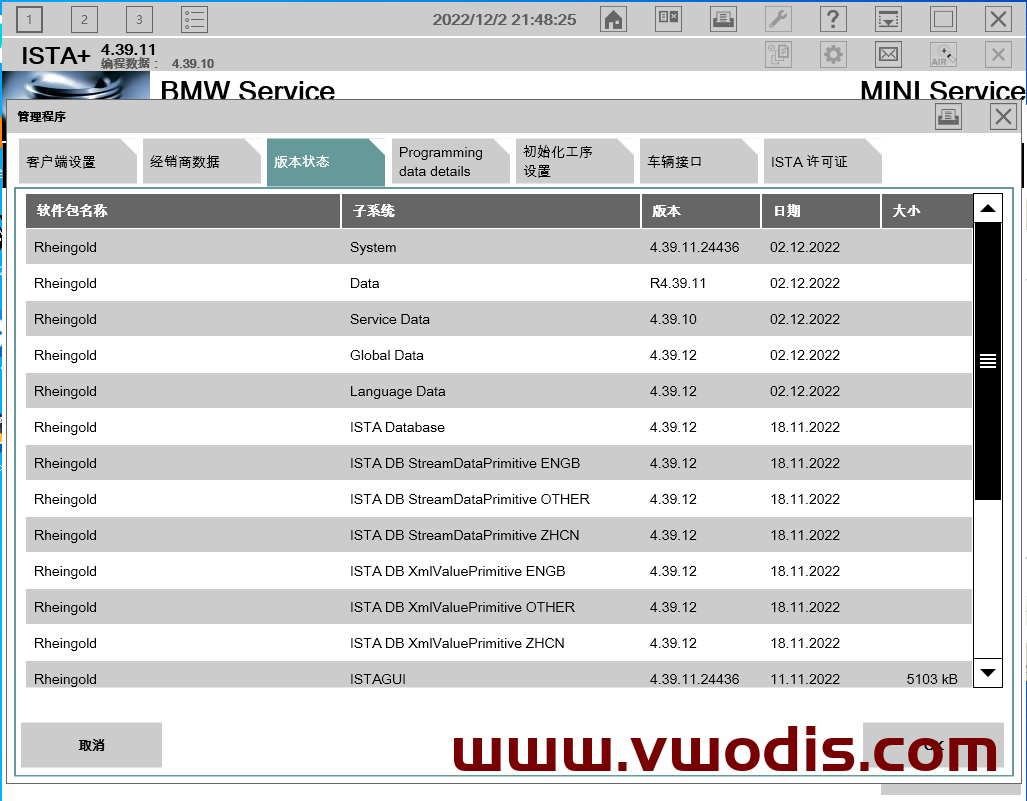The width and height of the screenshot is (1027, 801).
Task: Click the 软件包名称 column header
Action: point(183,211)
